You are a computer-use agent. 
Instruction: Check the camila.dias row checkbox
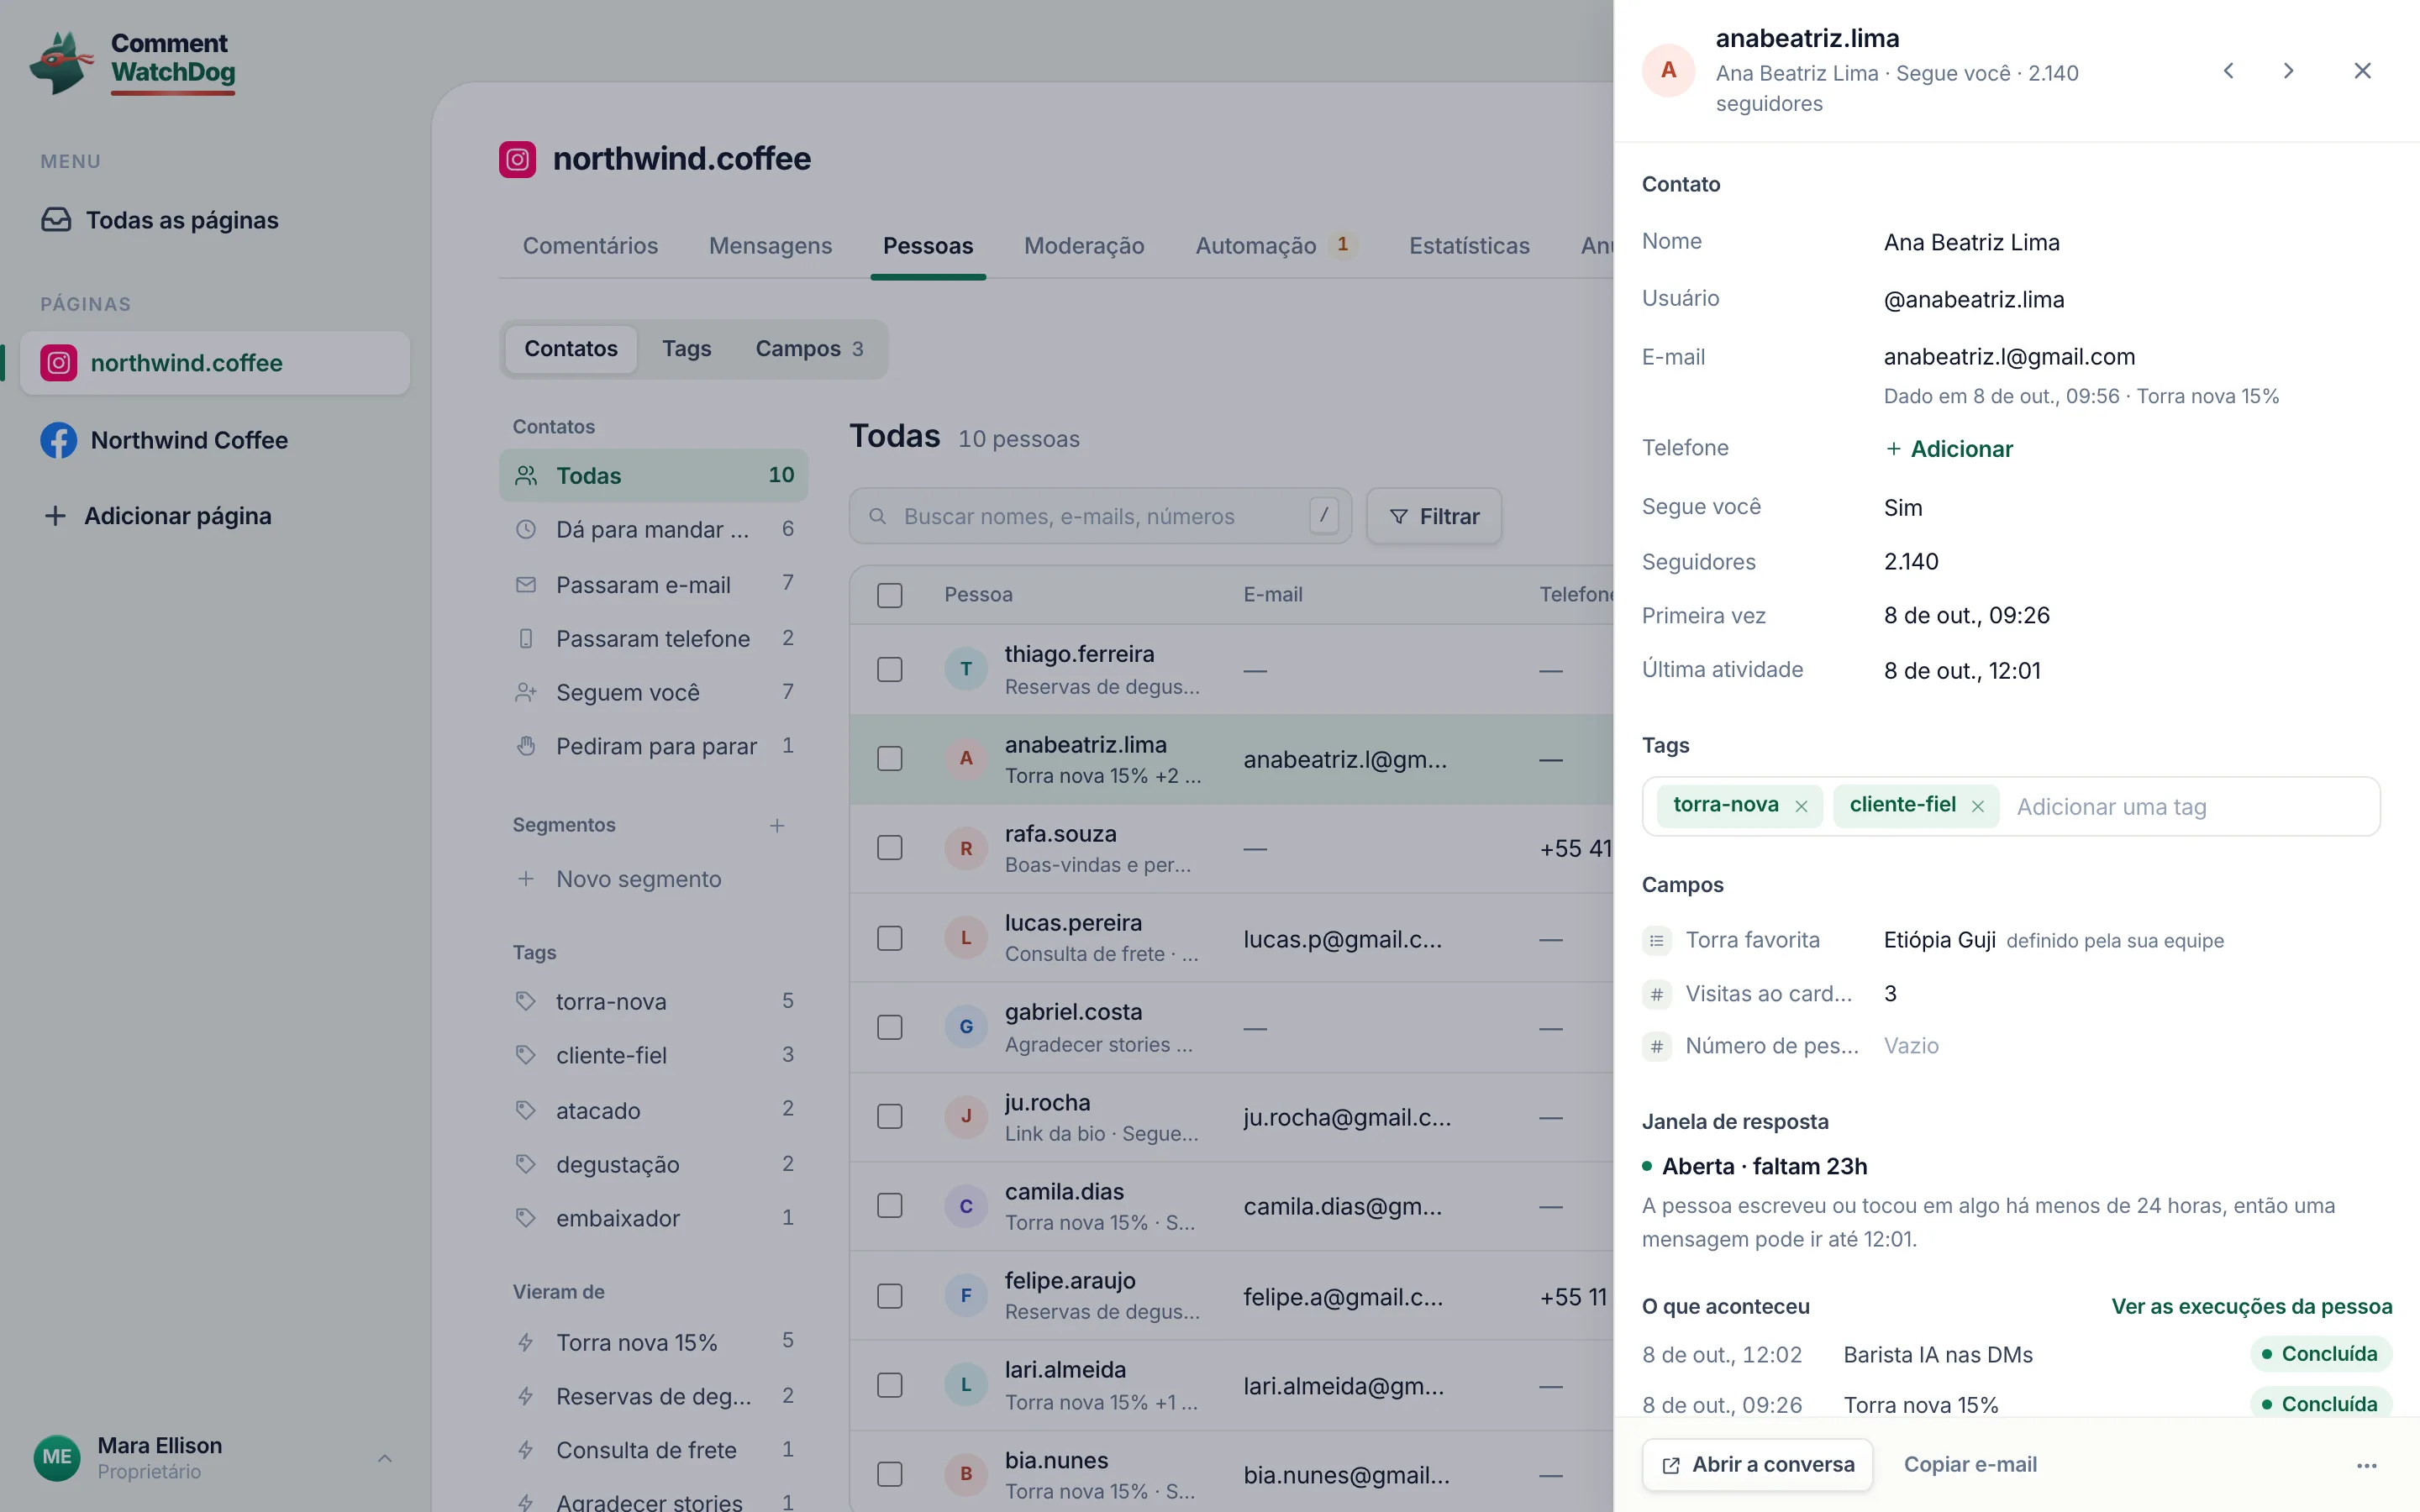click(889, 1206)
